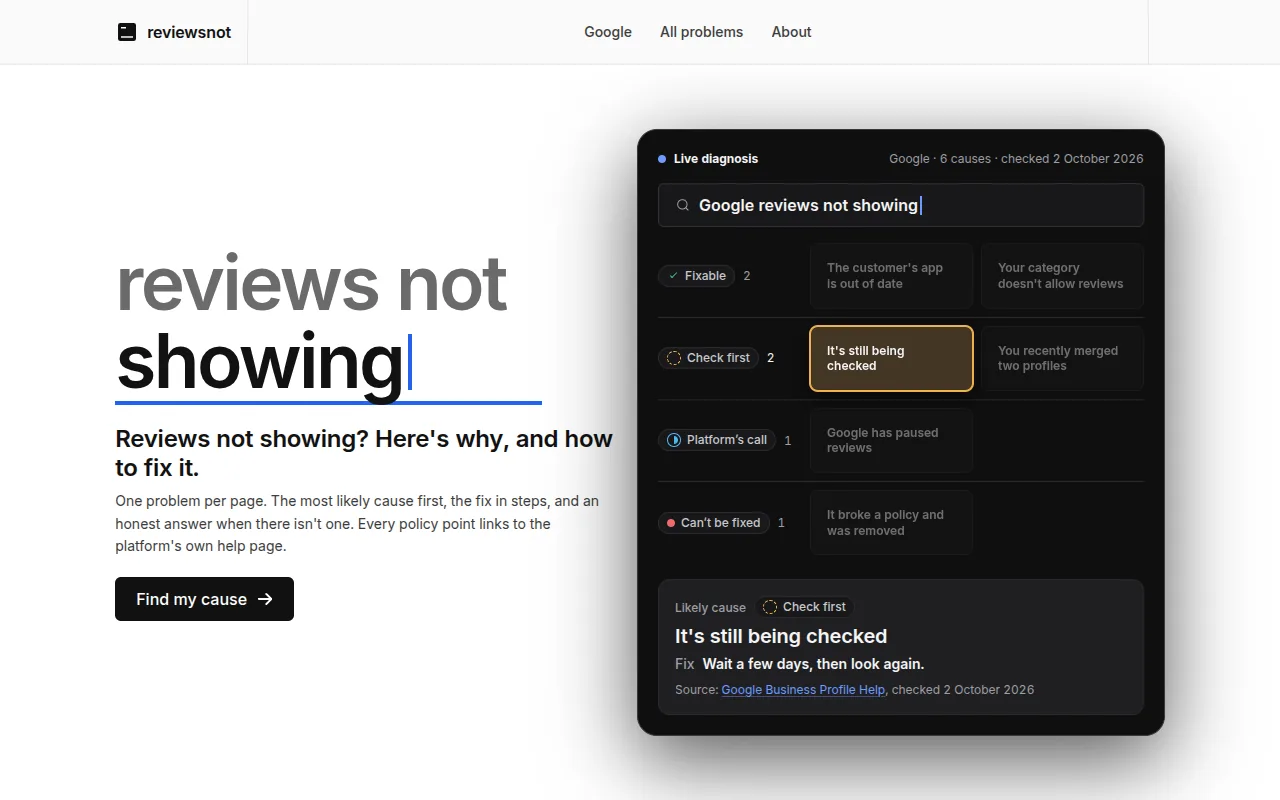Click the Live diagnosis label
Viewport: 1280px width, 800px height.
click(716, 159)
